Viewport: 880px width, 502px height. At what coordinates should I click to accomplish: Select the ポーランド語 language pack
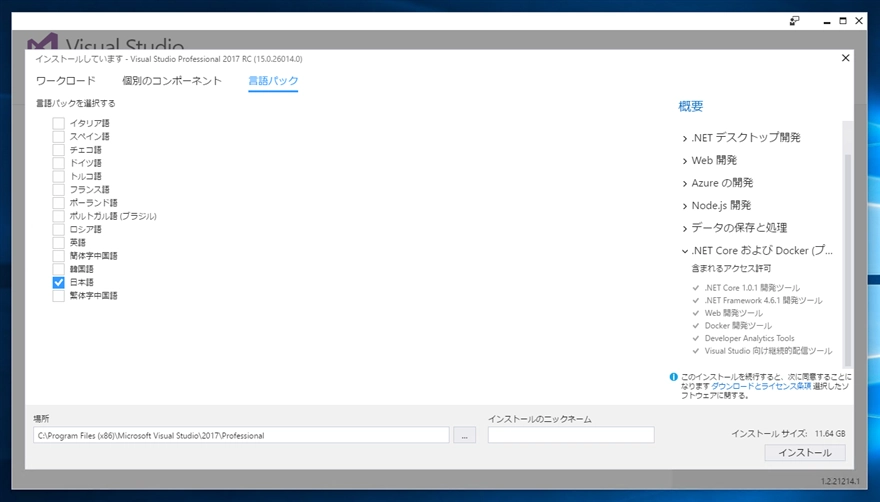58,203
